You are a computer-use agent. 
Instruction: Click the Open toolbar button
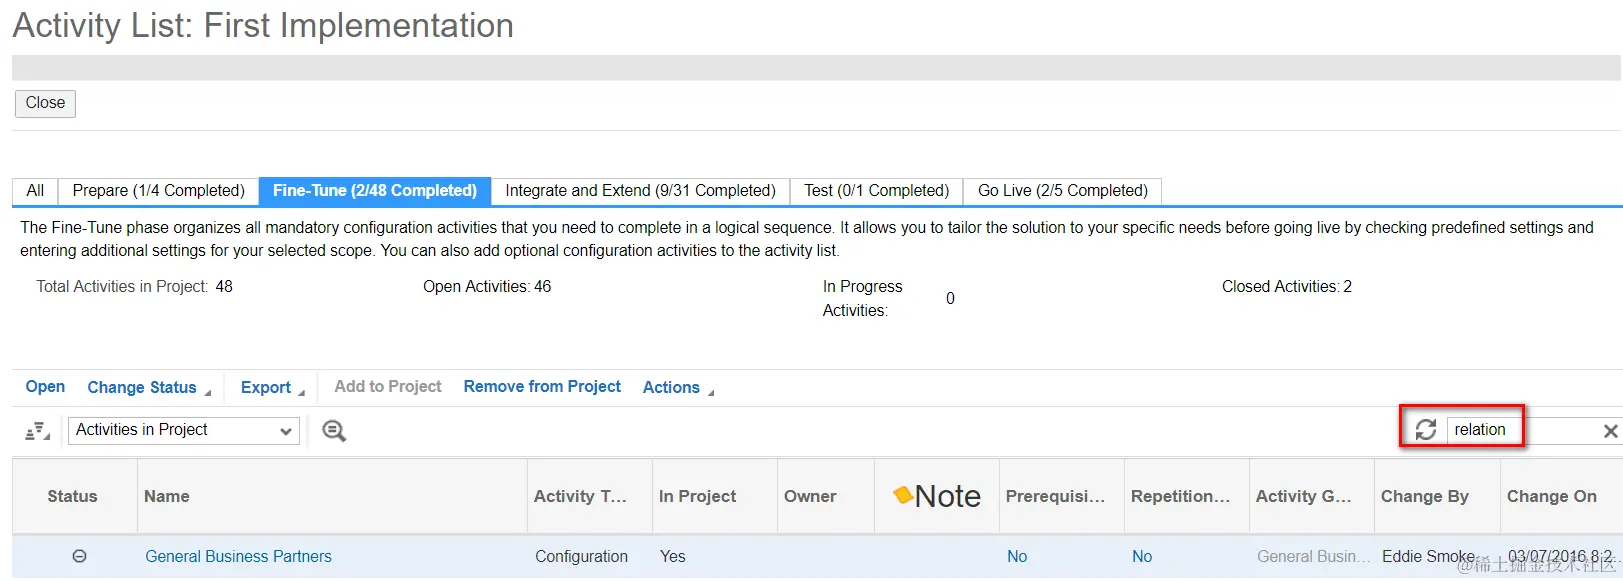coord(45,387)
